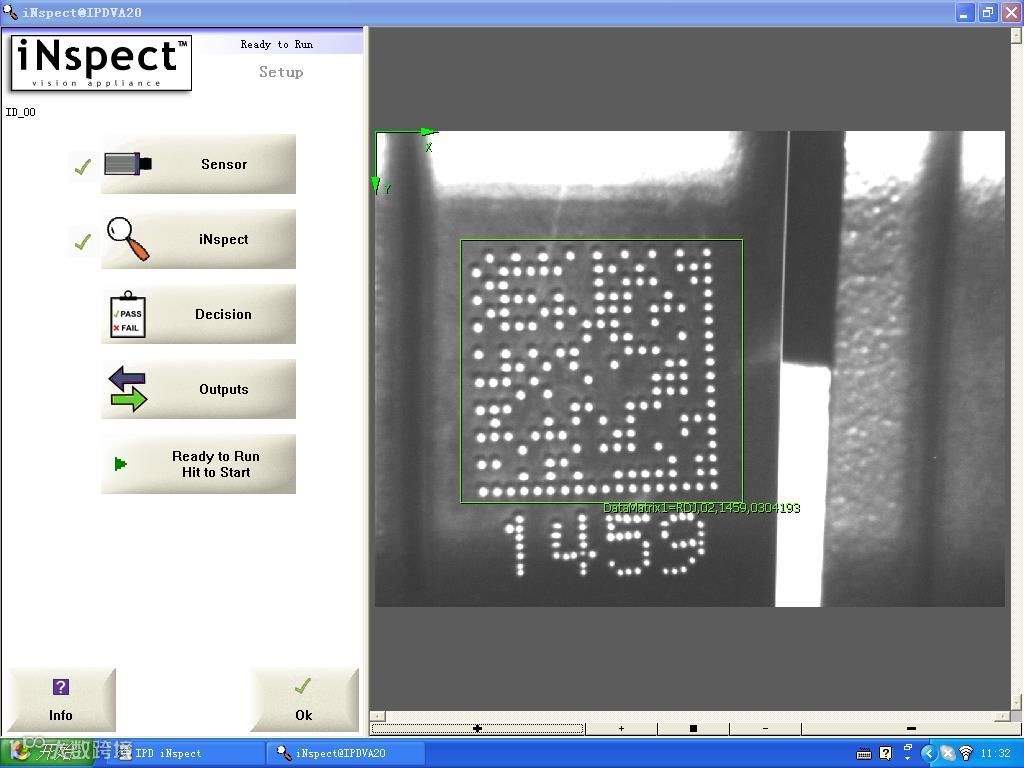
Task: Click the green play flag icon
Action: point(120,464)
